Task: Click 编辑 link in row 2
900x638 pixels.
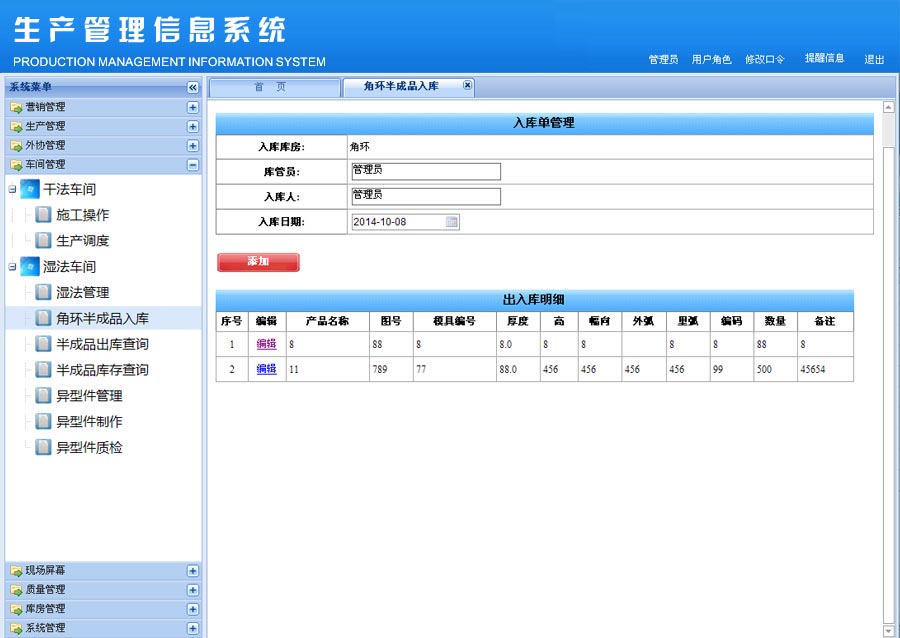Action: [x=266, y=369]
